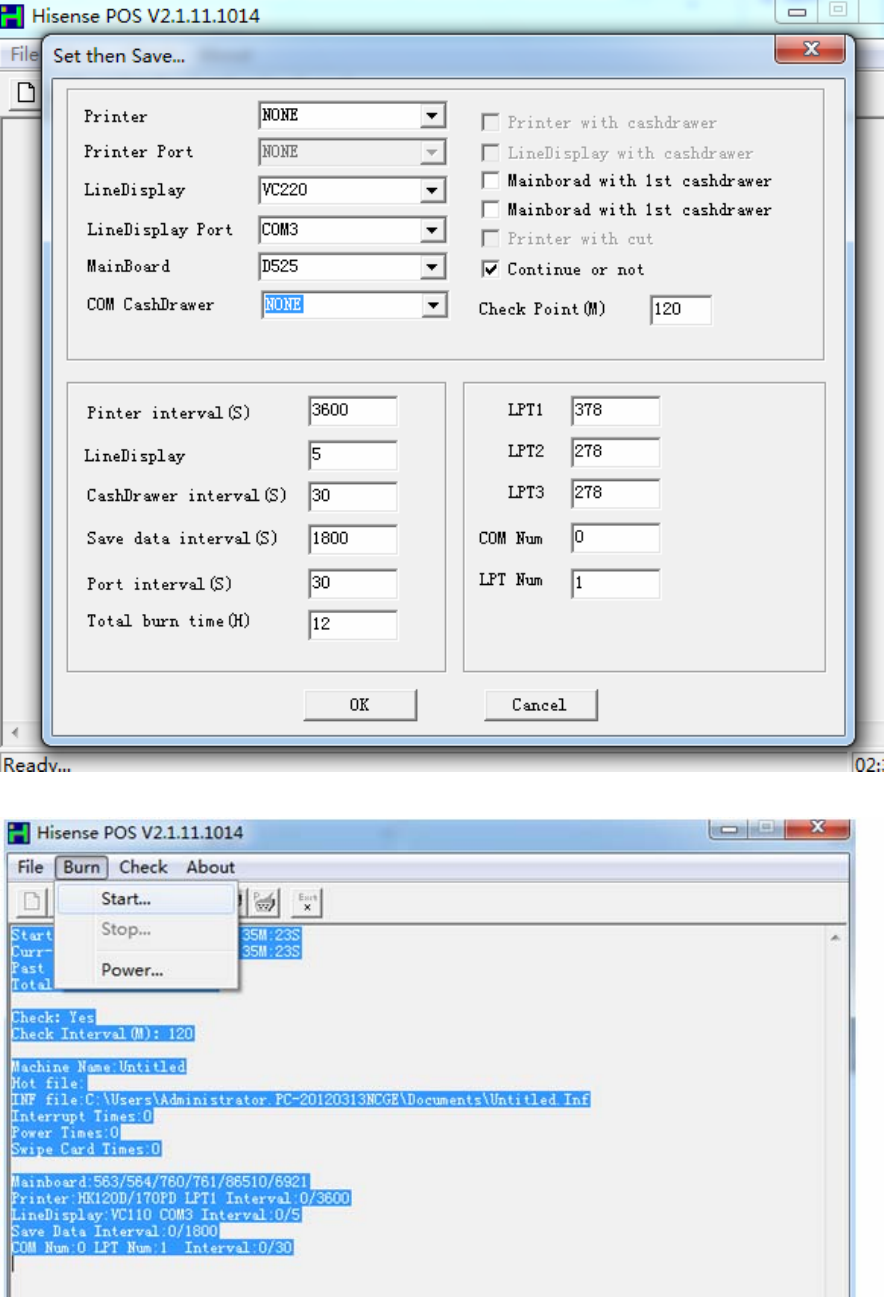Screen dimensions: 884x1297
Task: Click the printer toolbar icon beside Exit
Action: pos(265,902)
